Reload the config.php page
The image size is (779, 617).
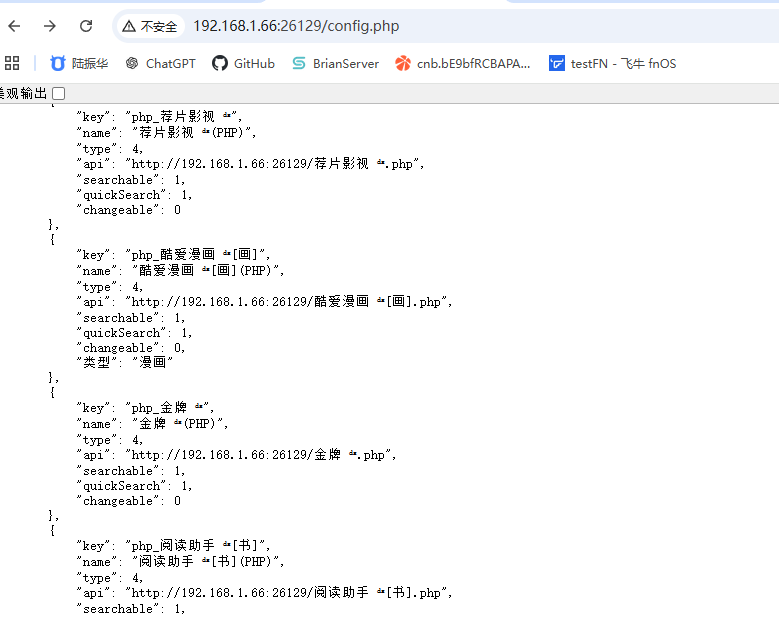(x=86, y=26)
